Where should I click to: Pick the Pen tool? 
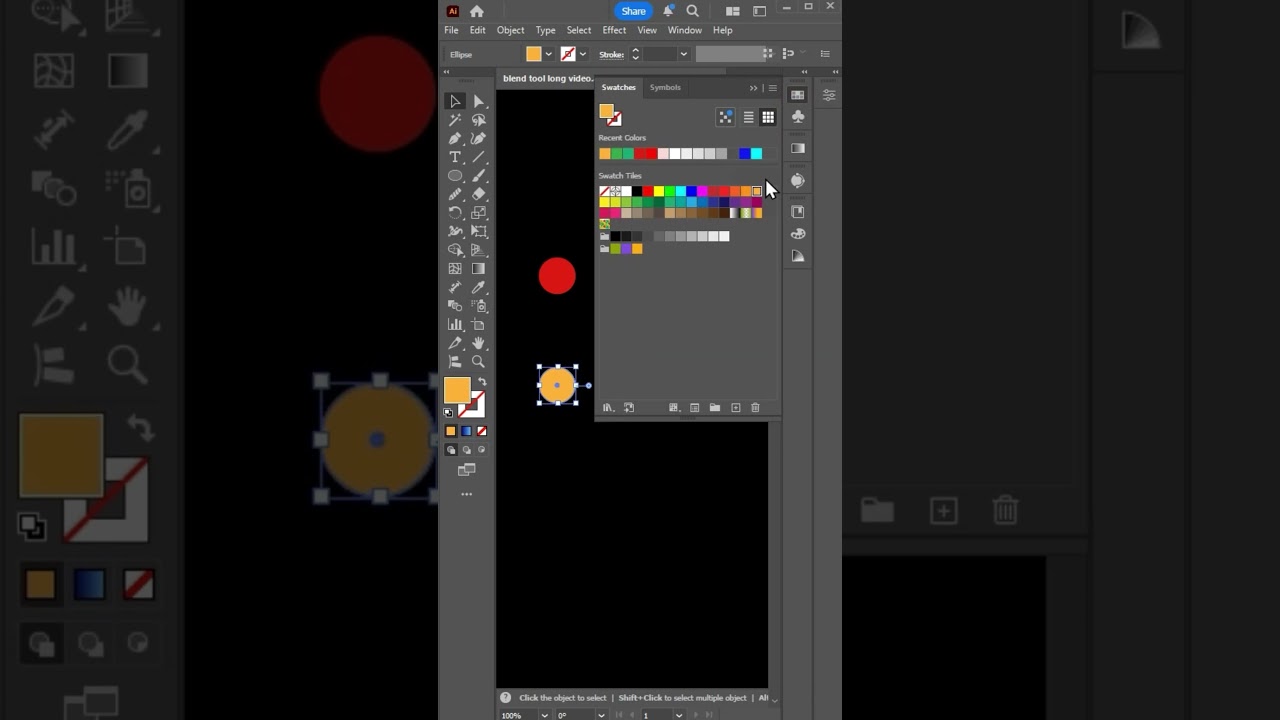coord(455,139)
